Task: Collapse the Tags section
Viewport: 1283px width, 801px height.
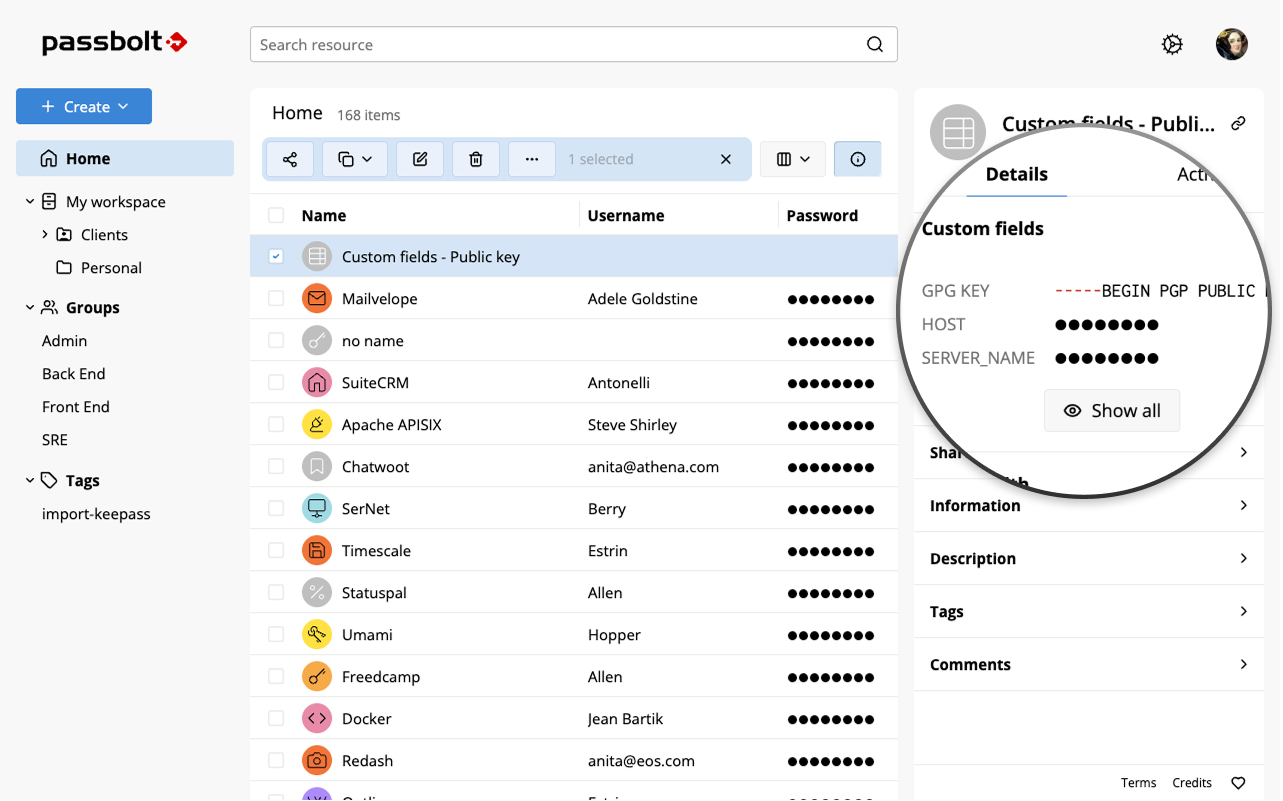Action: [30, 481]
